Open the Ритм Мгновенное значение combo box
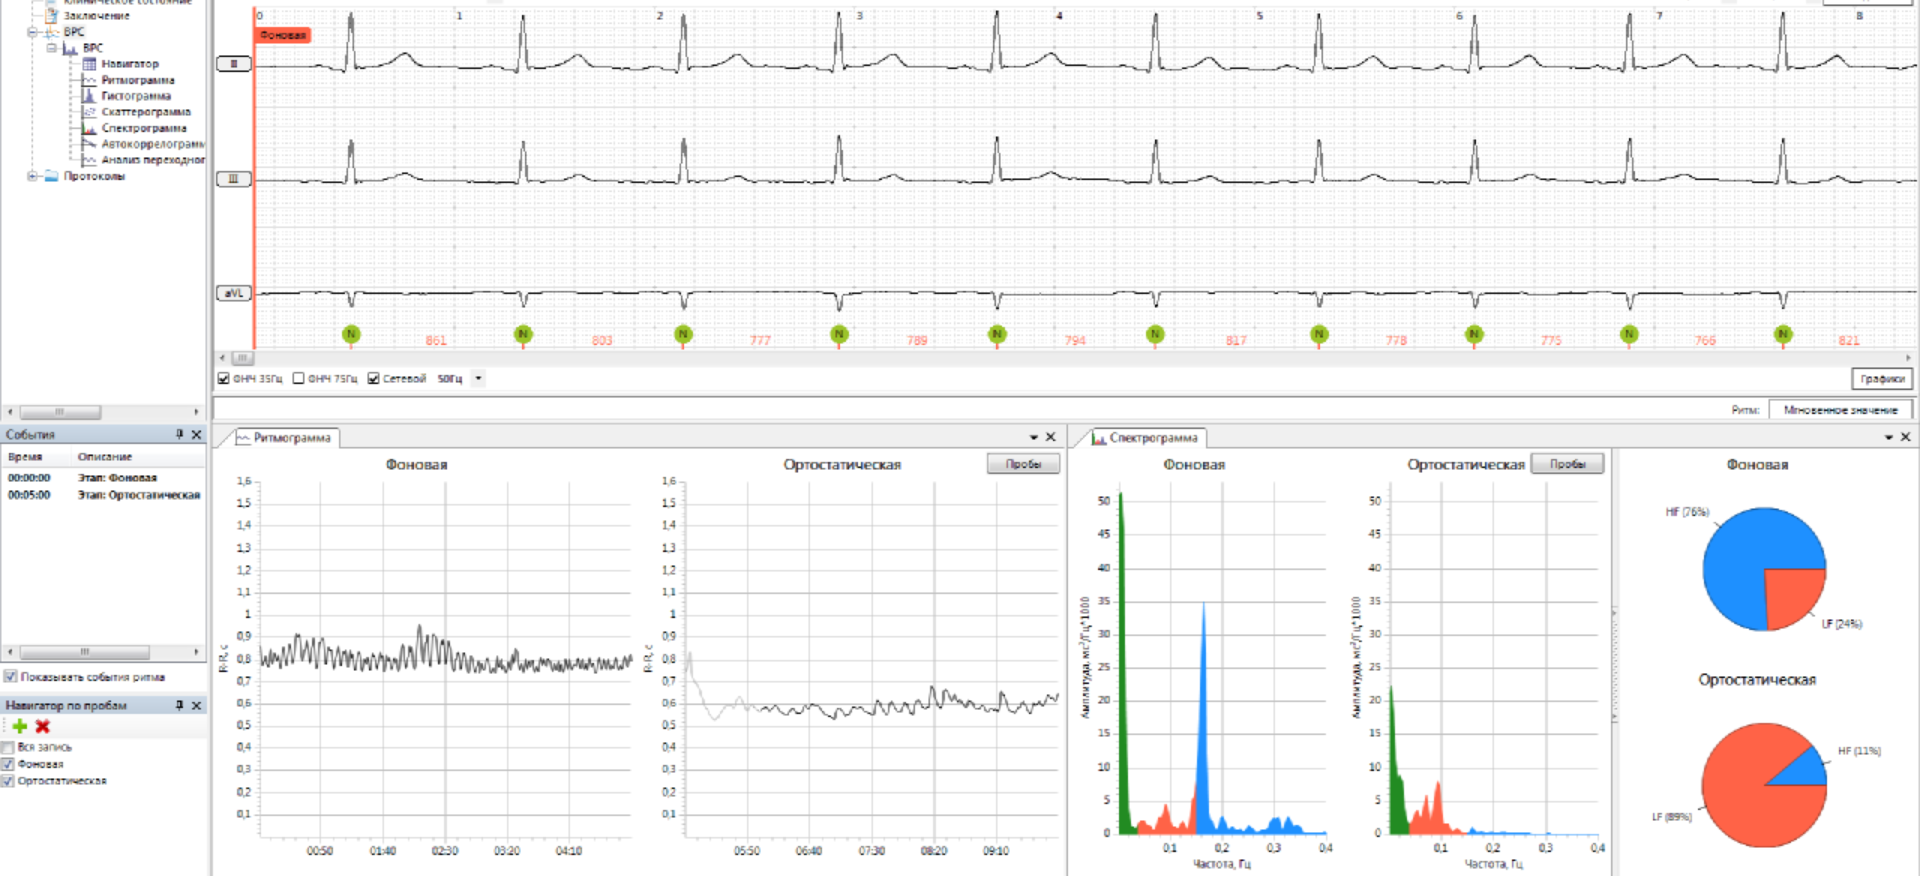Viewport: 1920px width, 876px height. [1840, 410]
